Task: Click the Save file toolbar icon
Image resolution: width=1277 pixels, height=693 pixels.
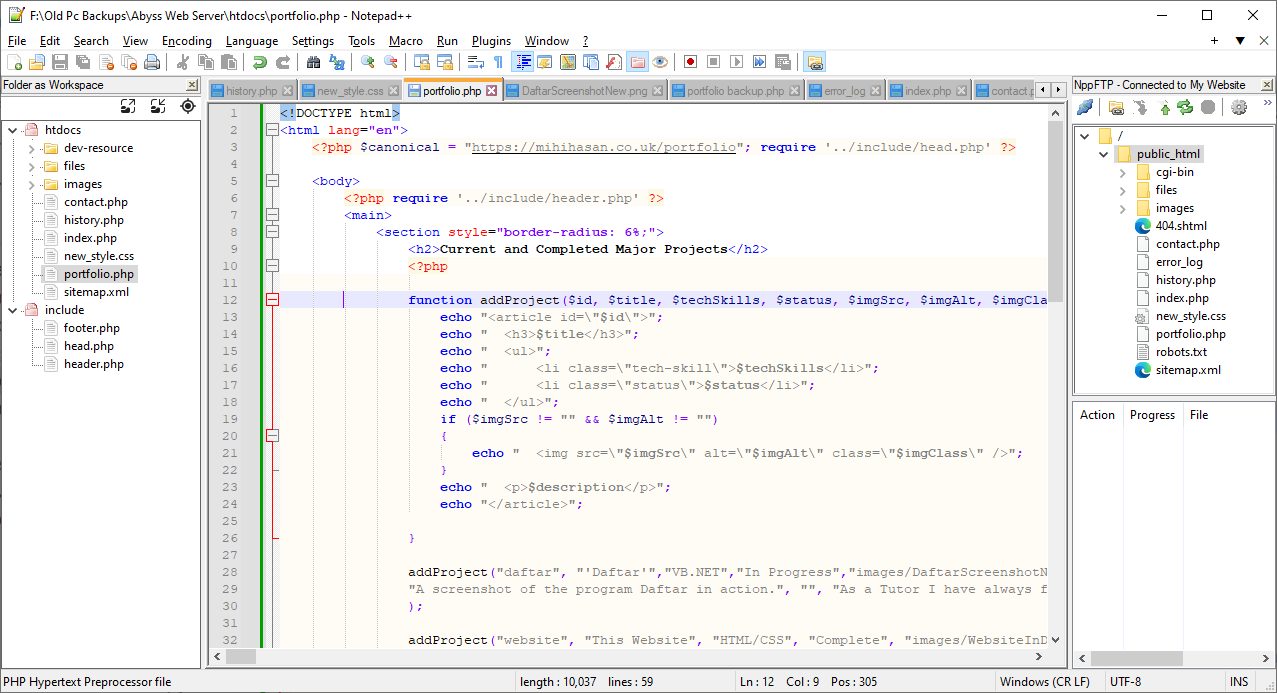Action: click(59, 62)
